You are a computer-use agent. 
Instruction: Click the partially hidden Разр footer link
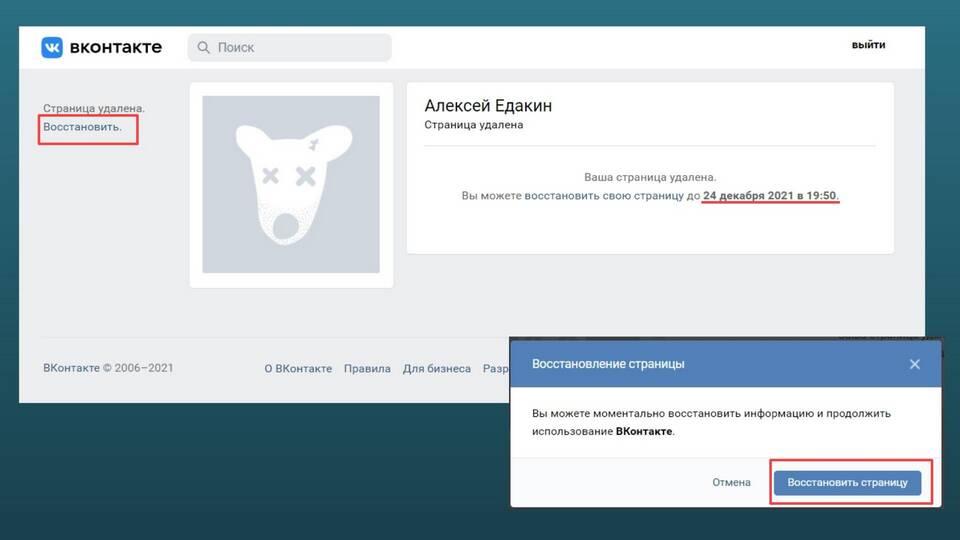click(x=495, y=368)
